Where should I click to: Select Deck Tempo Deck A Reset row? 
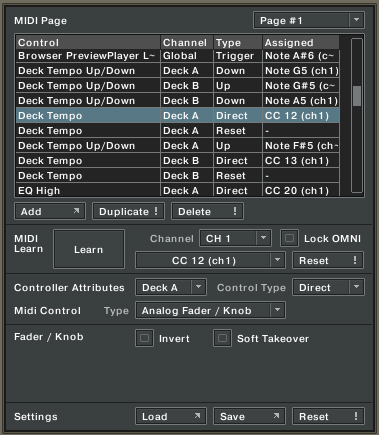[x=178, y=130]
